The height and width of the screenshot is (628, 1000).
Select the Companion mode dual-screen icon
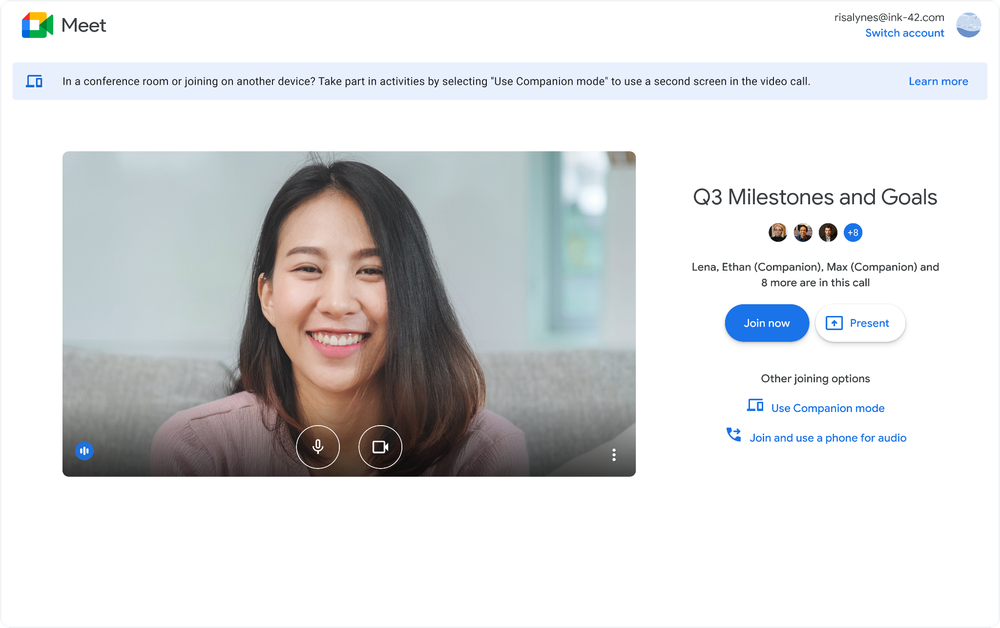[756, 406]
